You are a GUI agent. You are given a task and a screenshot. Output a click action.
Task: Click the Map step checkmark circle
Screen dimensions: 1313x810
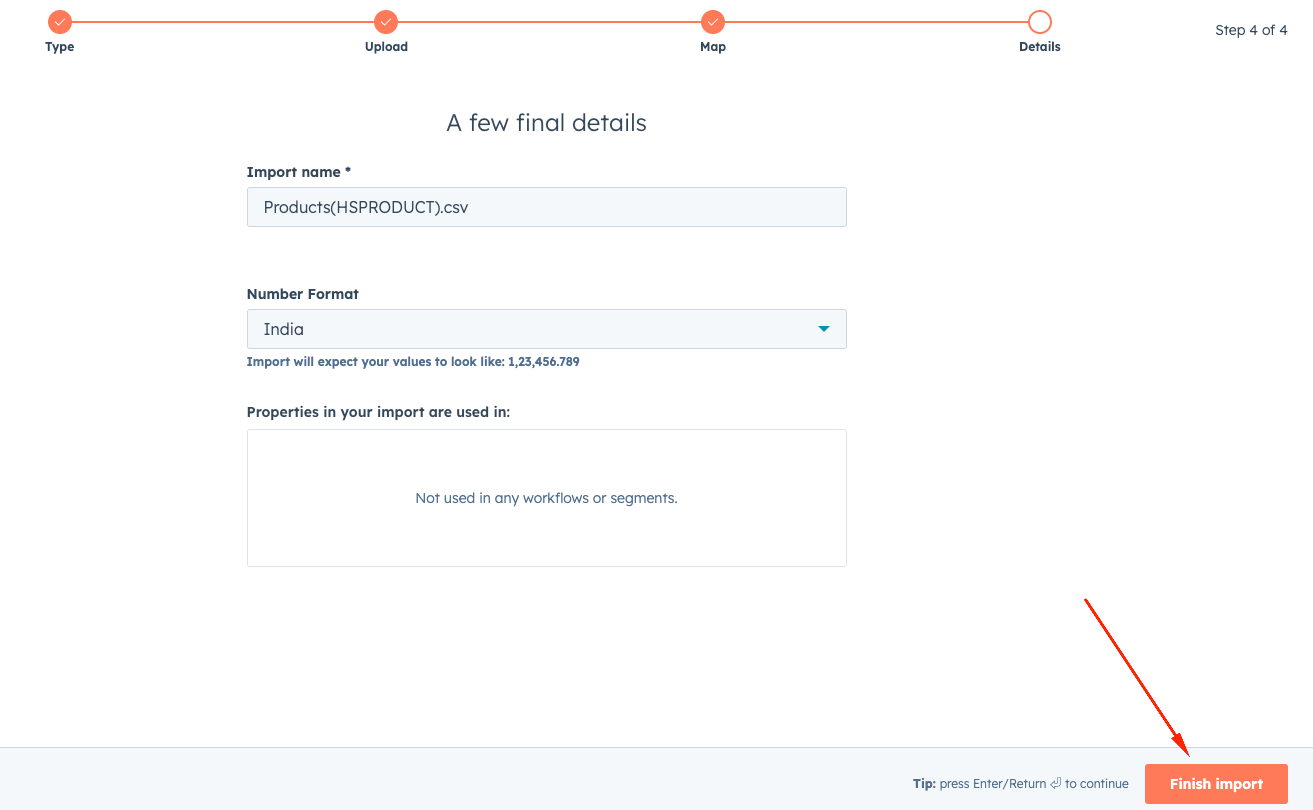712,21
